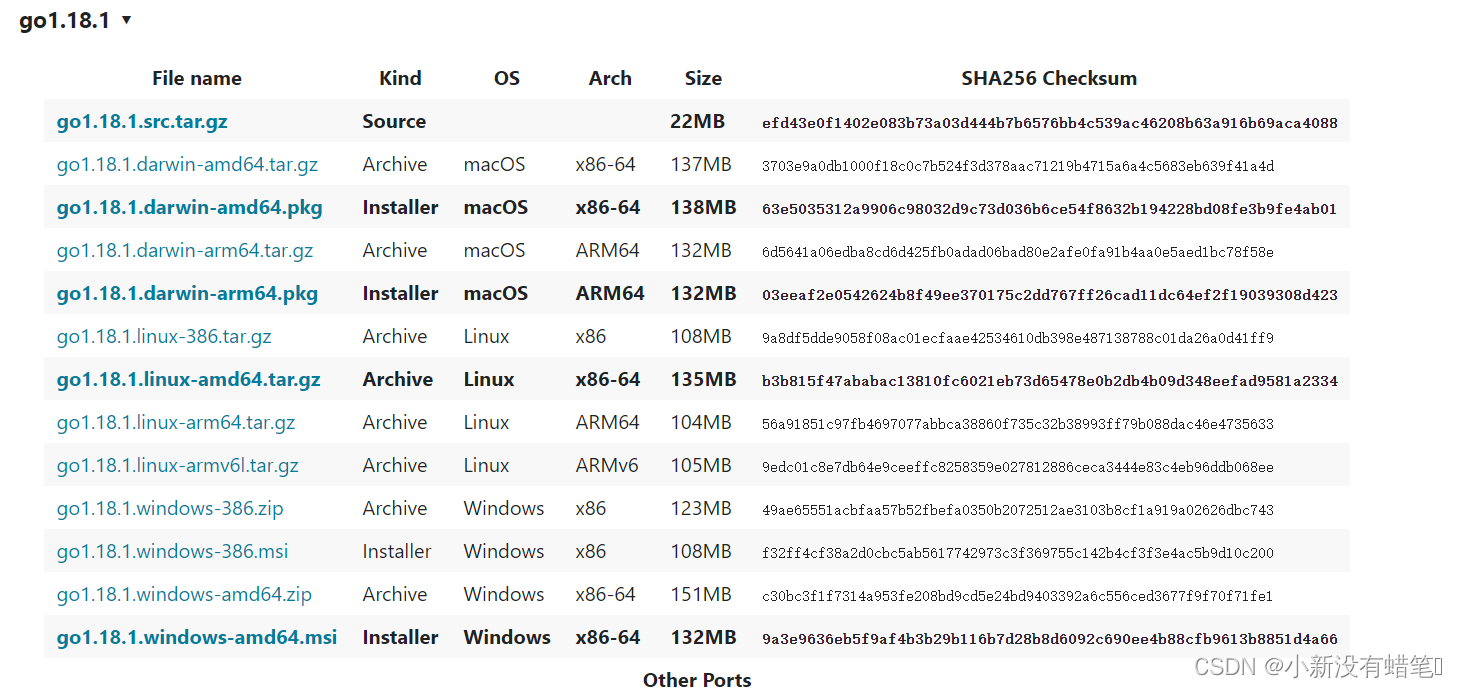The height and width of the screenshot is (688, 1457).
Task: Click the SHA256 checksum of windows-amd64.msi
Action: tap(1049, 639)
